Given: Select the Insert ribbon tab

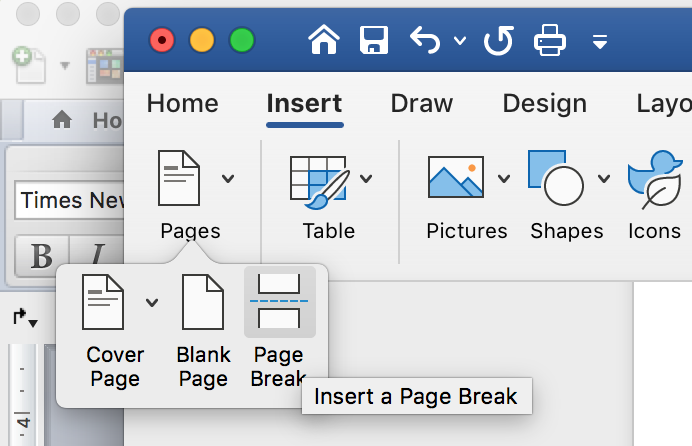Looking at the screenshot, I should (x=305, y=104).
